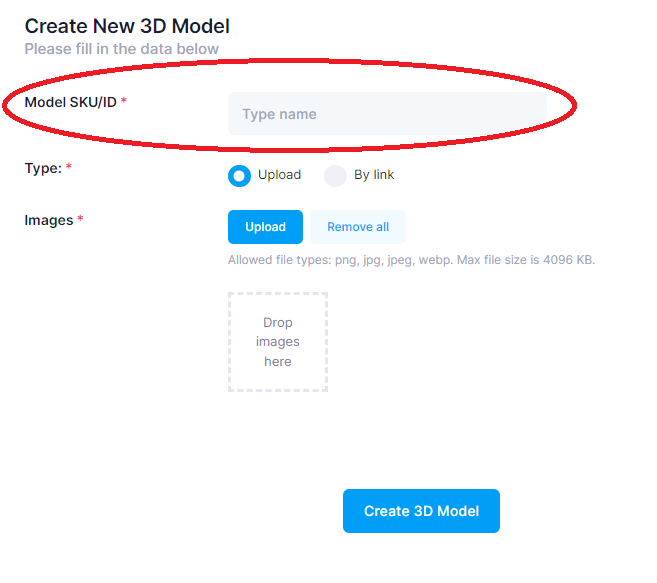Click the red asterisk beside Type:

69,168
